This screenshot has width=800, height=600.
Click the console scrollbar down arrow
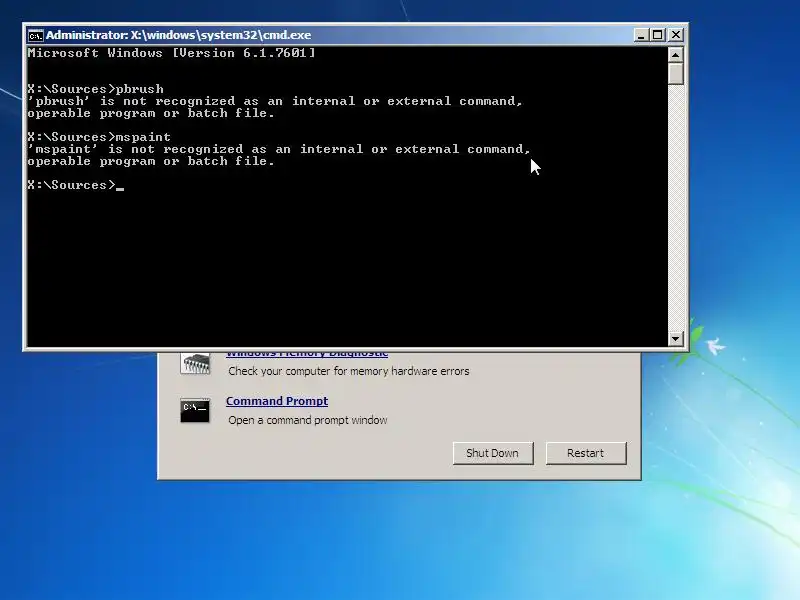676,338
